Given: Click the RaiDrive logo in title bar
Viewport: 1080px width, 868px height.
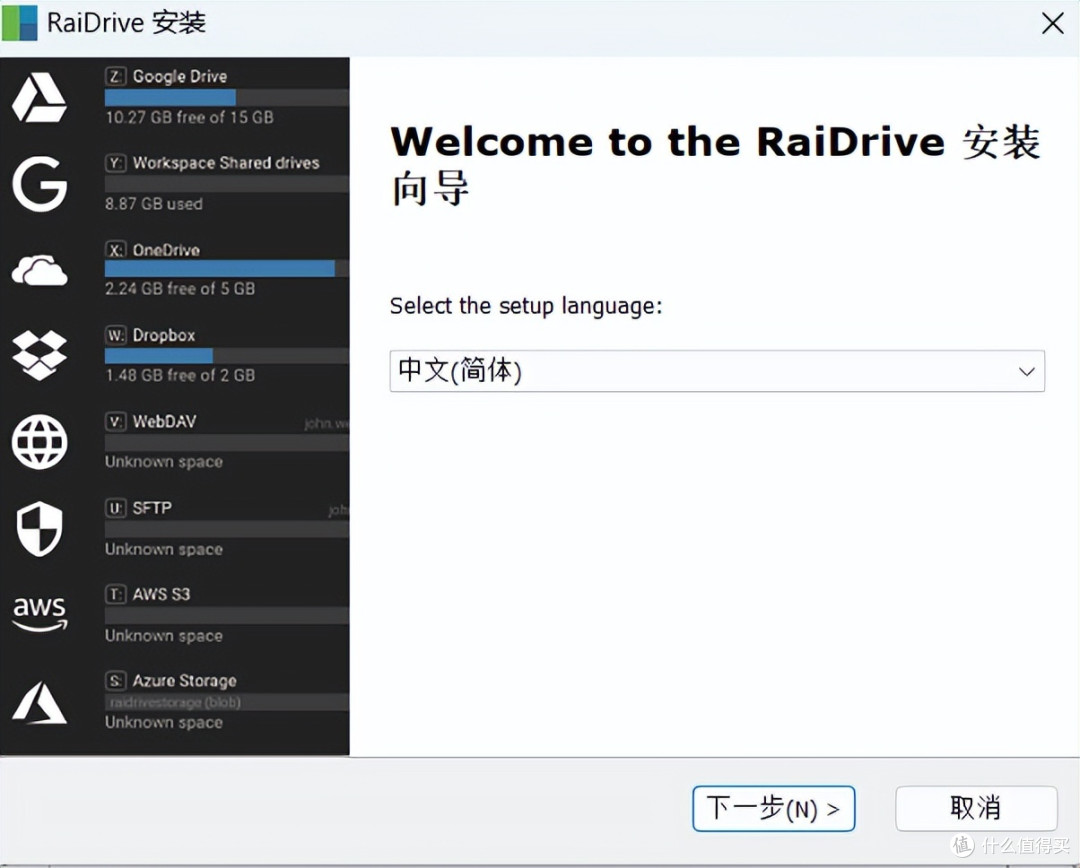Looking at the screenshot, I should click(x=18, y=22).
